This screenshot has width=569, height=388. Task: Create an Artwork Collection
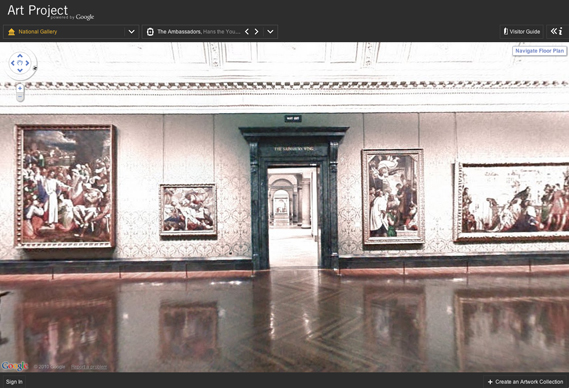(525, 382)
